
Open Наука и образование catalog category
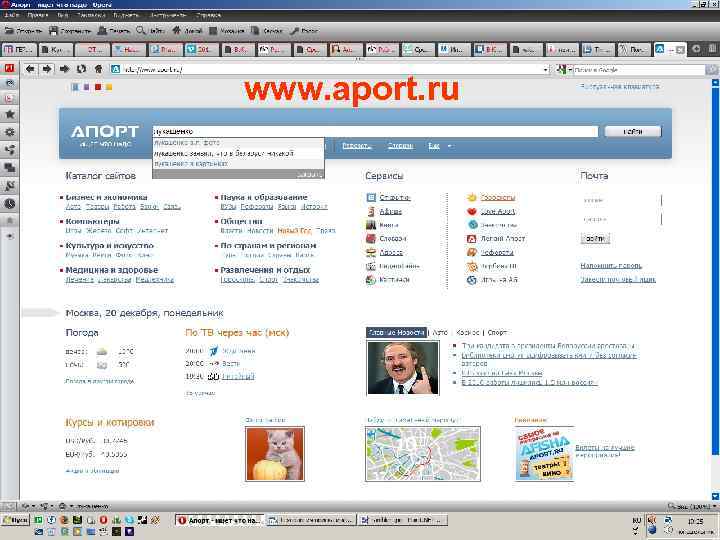tap(264, 197)
